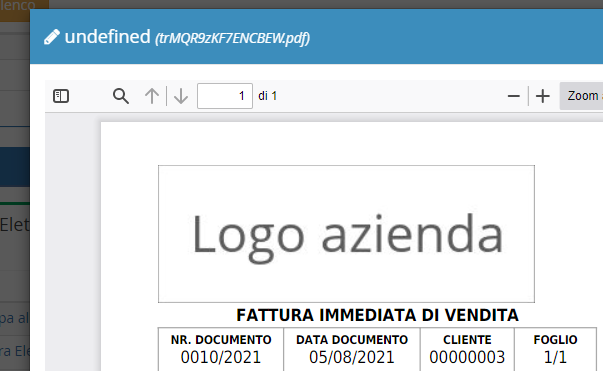The width and height of the screenshot is (603, 371).
Task: Click the pencil edit icon beside undefined title
Action: [x=52, y=37]
